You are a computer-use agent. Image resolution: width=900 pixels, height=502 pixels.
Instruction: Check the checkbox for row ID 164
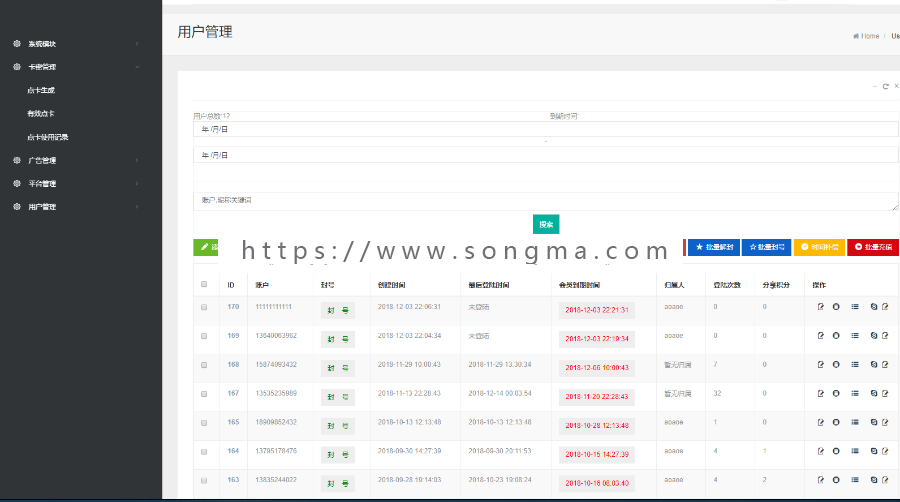204,452
